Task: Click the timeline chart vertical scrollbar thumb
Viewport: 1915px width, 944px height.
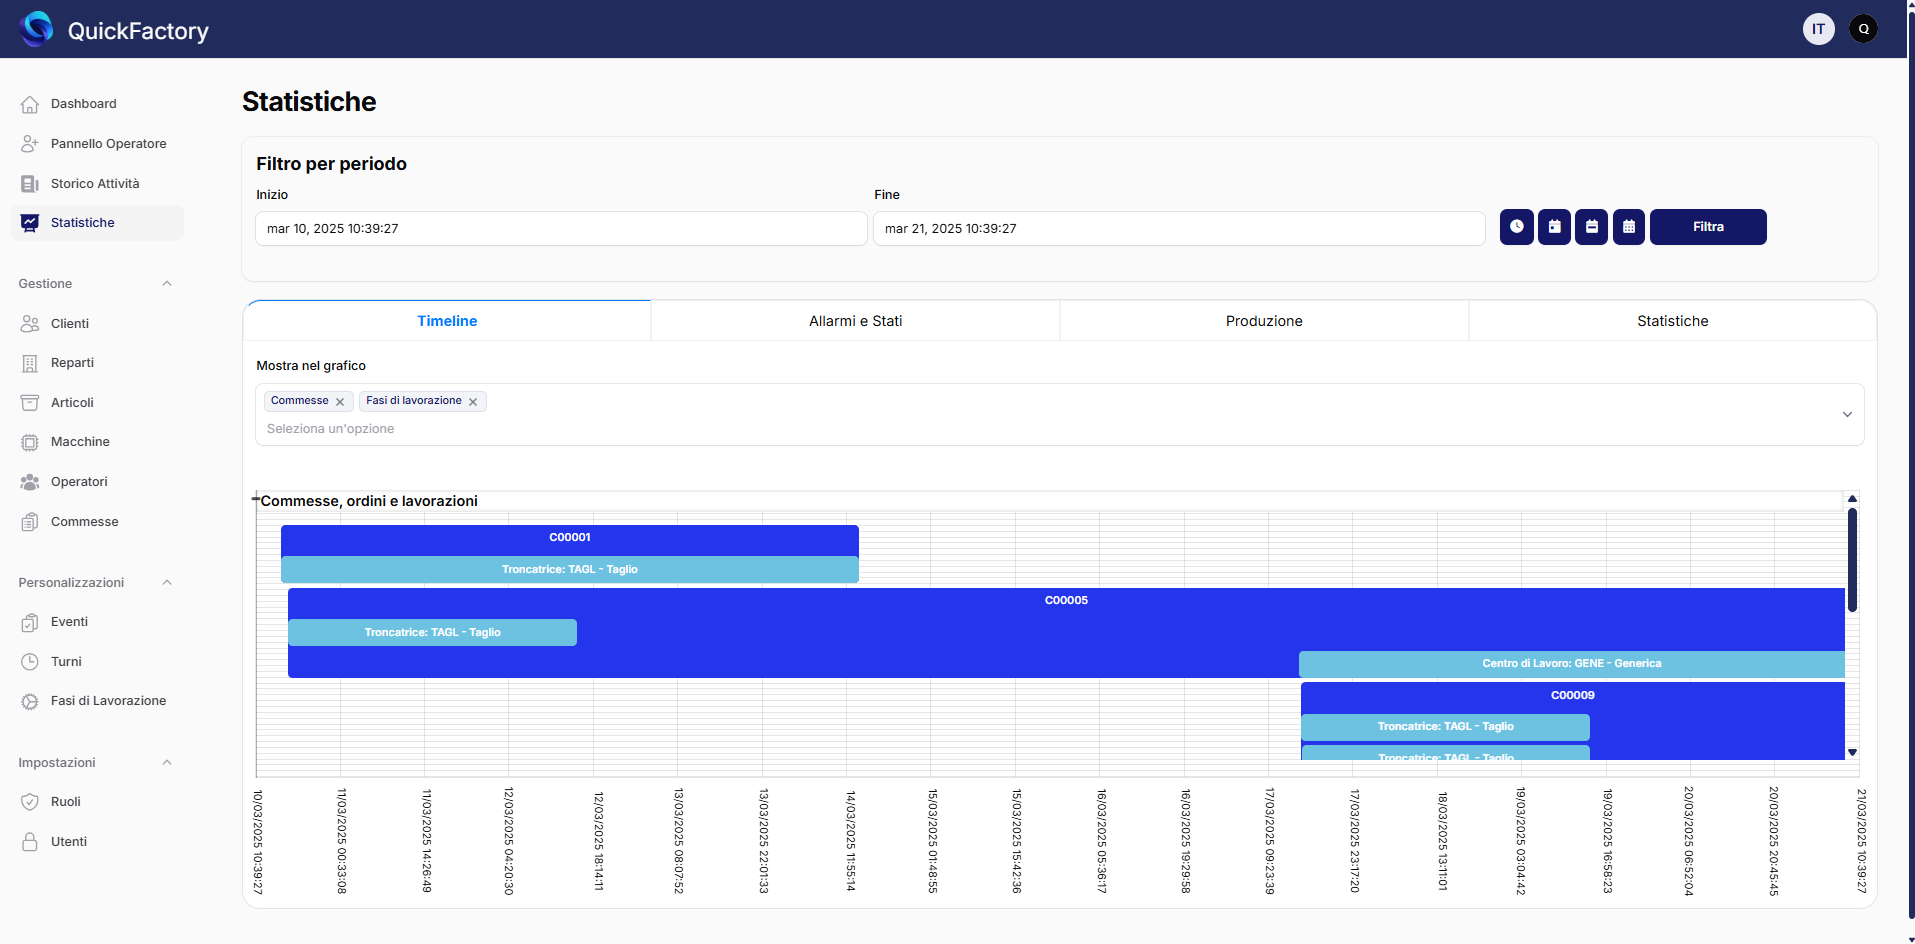Action: 1852,560
